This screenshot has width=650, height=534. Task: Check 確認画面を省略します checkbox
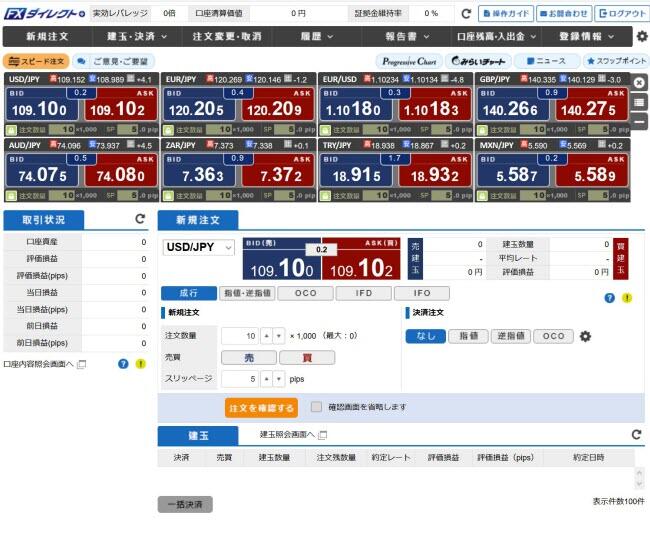tap(316, 407)
